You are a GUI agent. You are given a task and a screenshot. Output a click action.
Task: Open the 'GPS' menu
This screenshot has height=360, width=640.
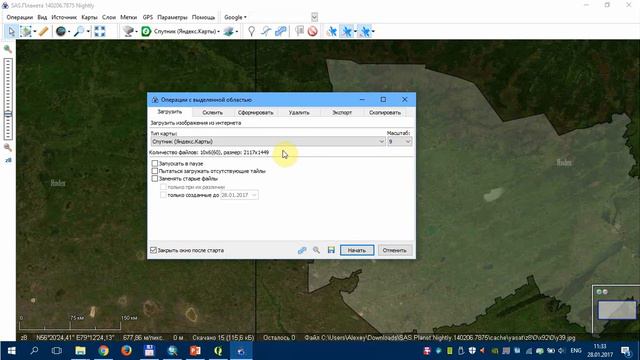[147, 17]
